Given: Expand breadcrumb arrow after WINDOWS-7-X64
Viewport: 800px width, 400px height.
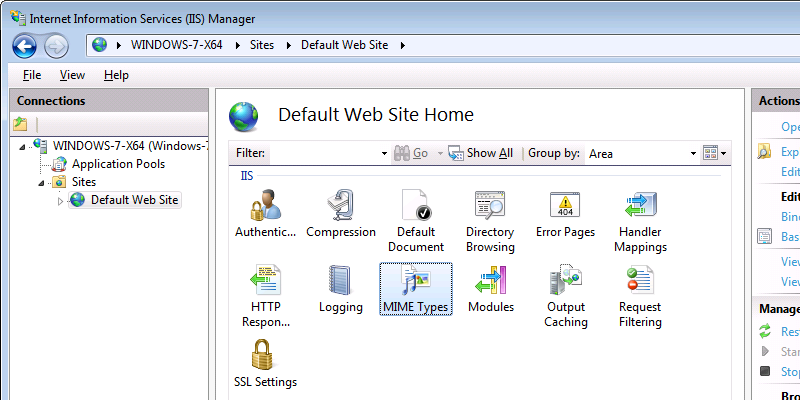Looking at the screenshot, I should pyautogui.click(x=238, y=45).
